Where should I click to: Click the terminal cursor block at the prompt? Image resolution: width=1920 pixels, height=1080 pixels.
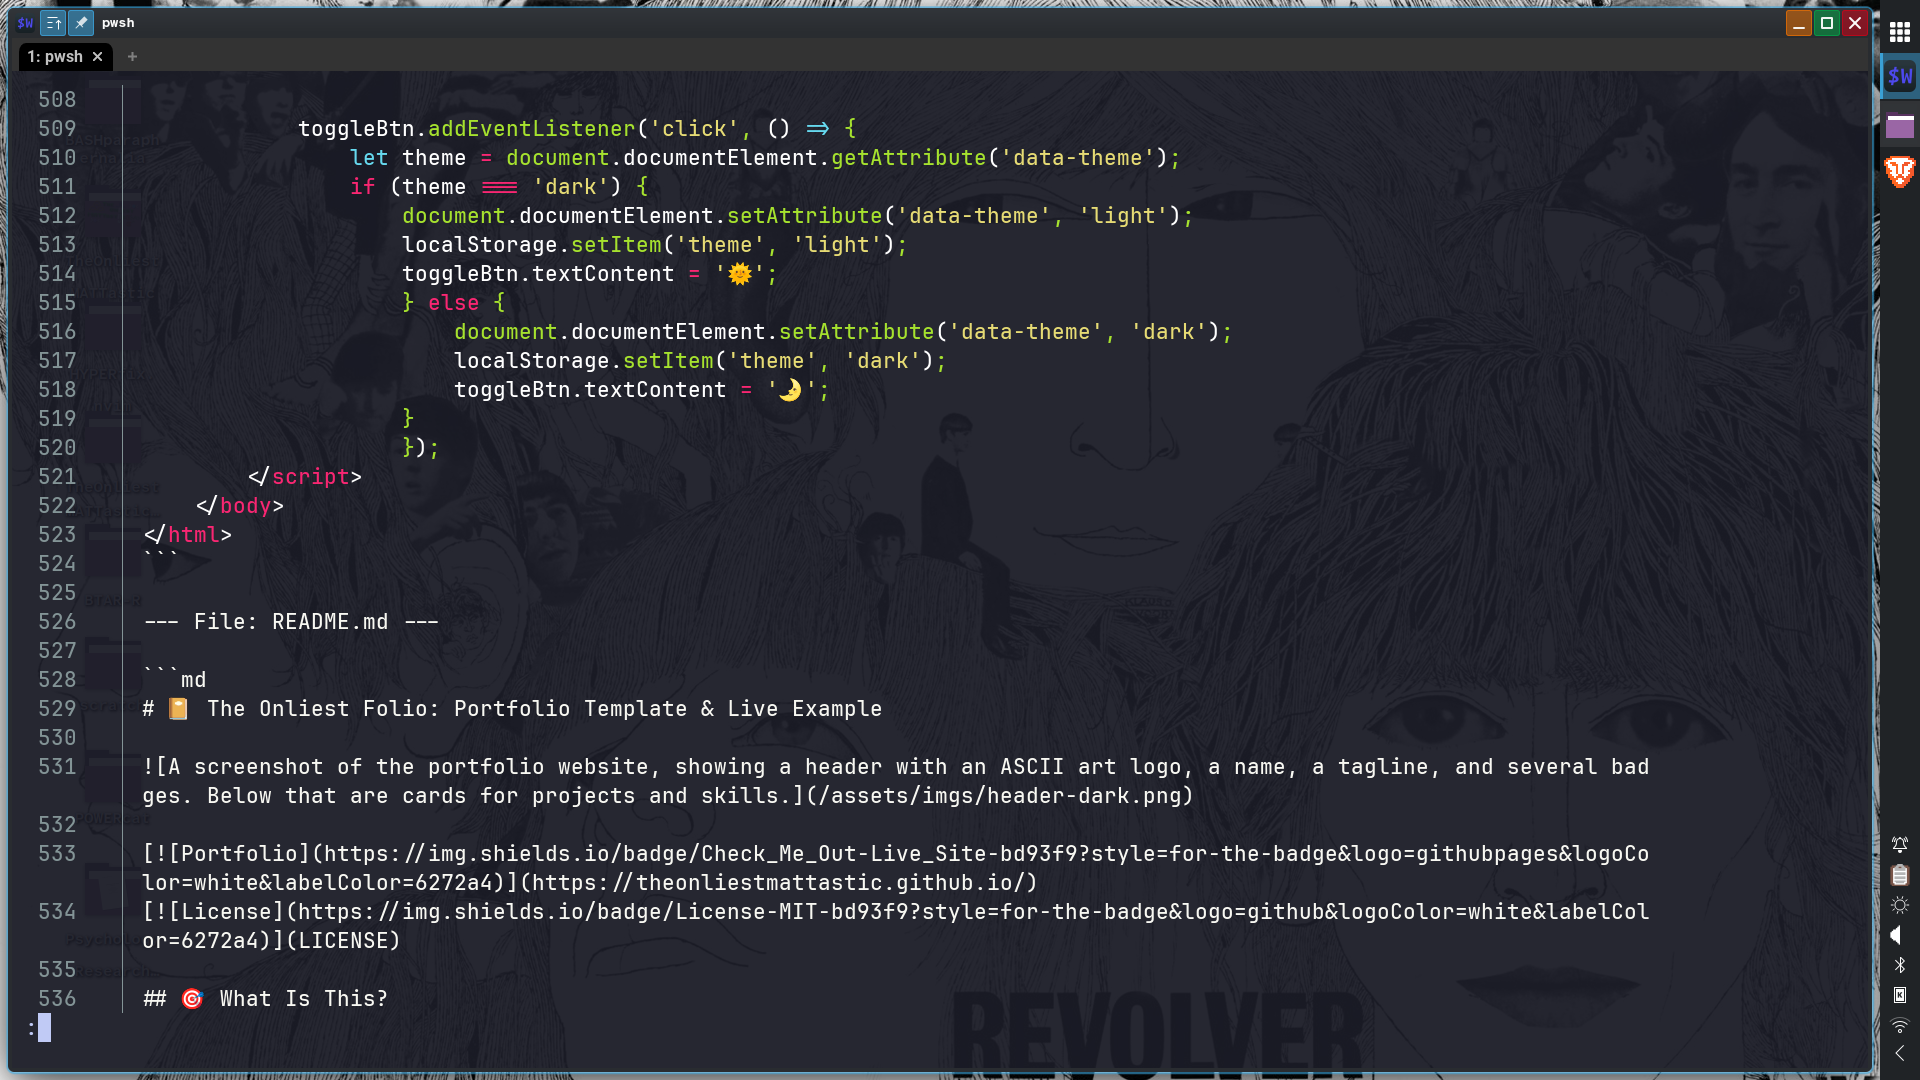click(43, 1027)
